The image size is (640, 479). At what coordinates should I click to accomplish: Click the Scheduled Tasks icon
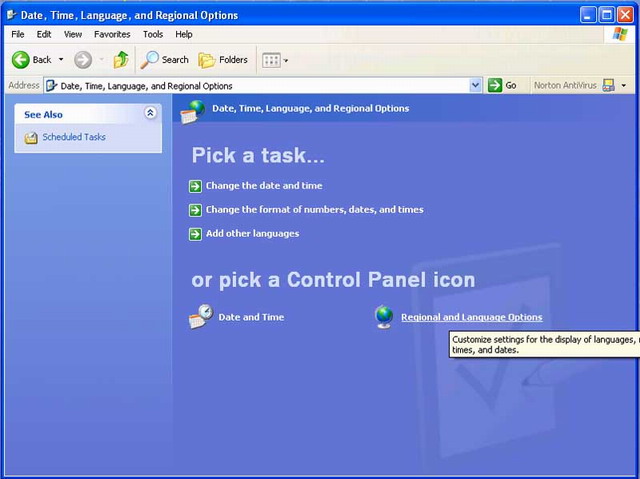pyautogui.click(x=31, y=138)
